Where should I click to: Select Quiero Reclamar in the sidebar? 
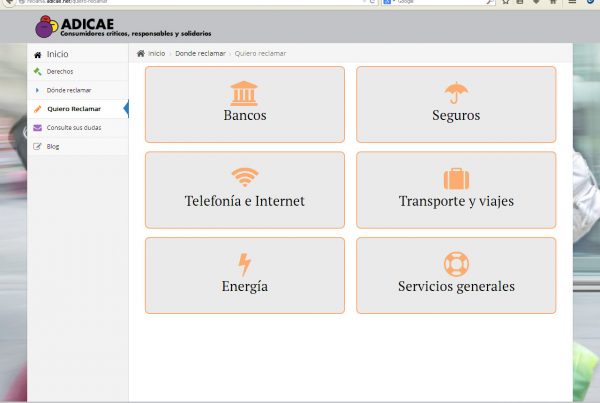pos(73,109)
